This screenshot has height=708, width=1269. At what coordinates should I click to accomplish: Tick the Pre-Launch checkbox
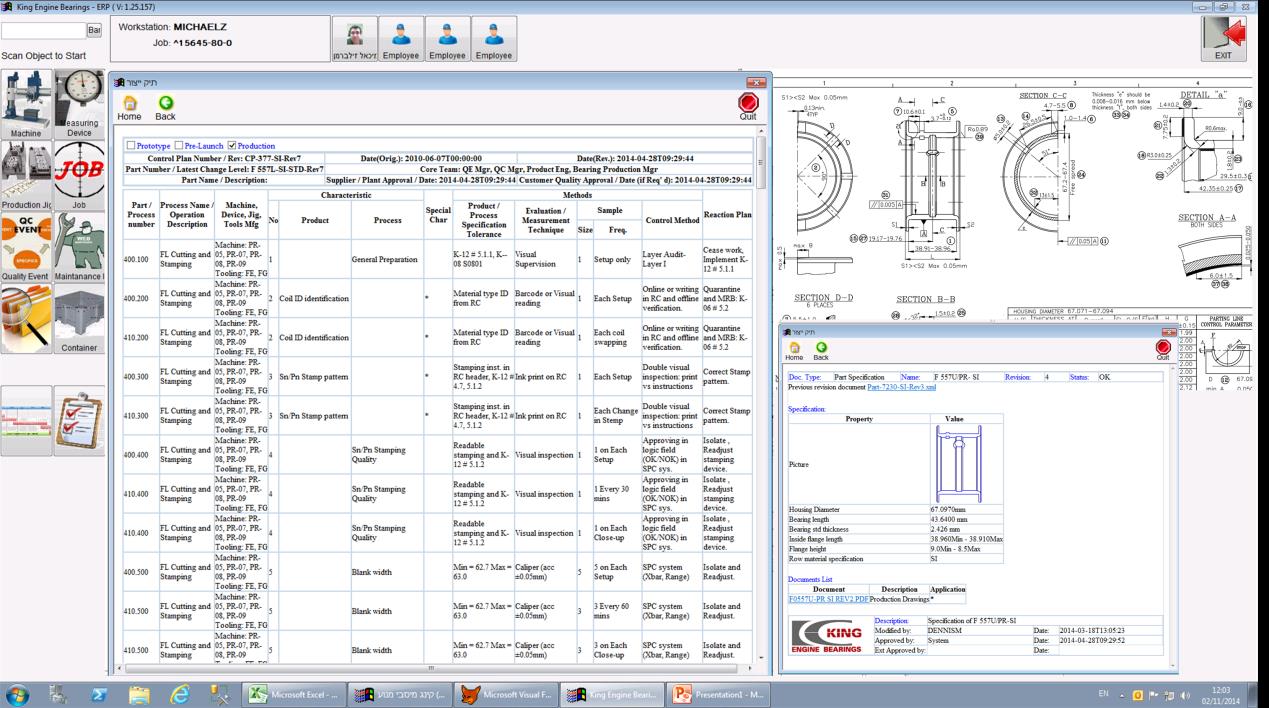point(181,146)
